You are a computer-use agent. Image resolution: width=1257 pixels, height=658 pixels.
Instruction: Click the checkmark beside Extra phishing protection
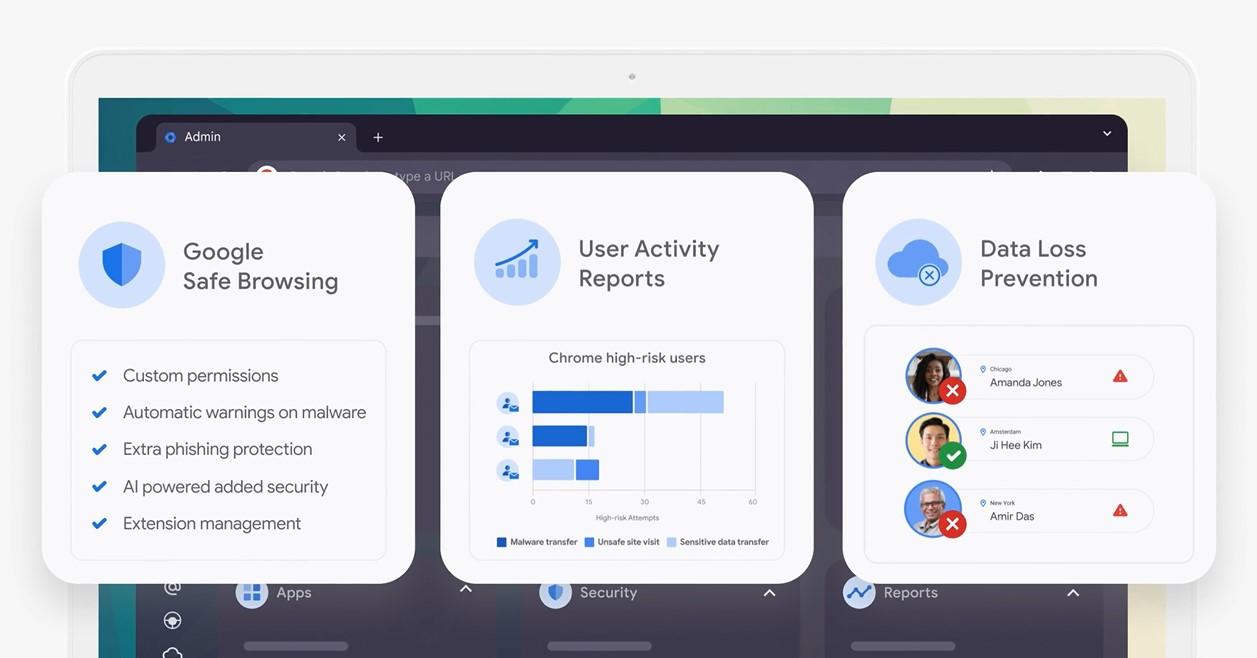[99, 449]
